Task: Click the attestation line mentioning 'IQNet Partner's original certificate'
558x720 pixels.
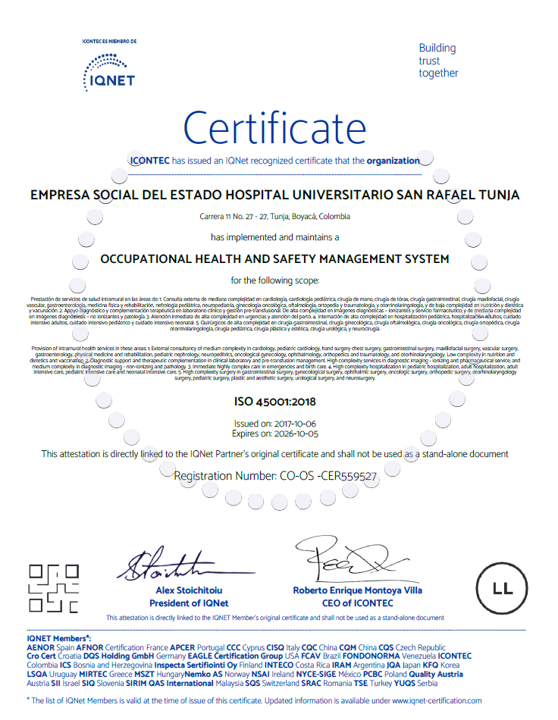Action: (275, 454)
